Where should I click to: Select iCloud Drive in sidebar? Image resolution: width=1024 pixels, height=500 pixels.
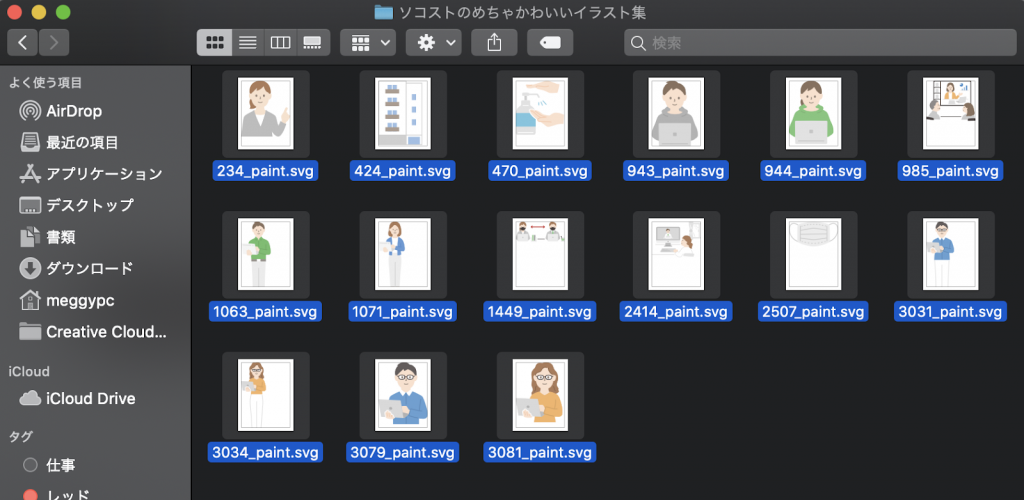pyautogui.click(x=90, y=398)
